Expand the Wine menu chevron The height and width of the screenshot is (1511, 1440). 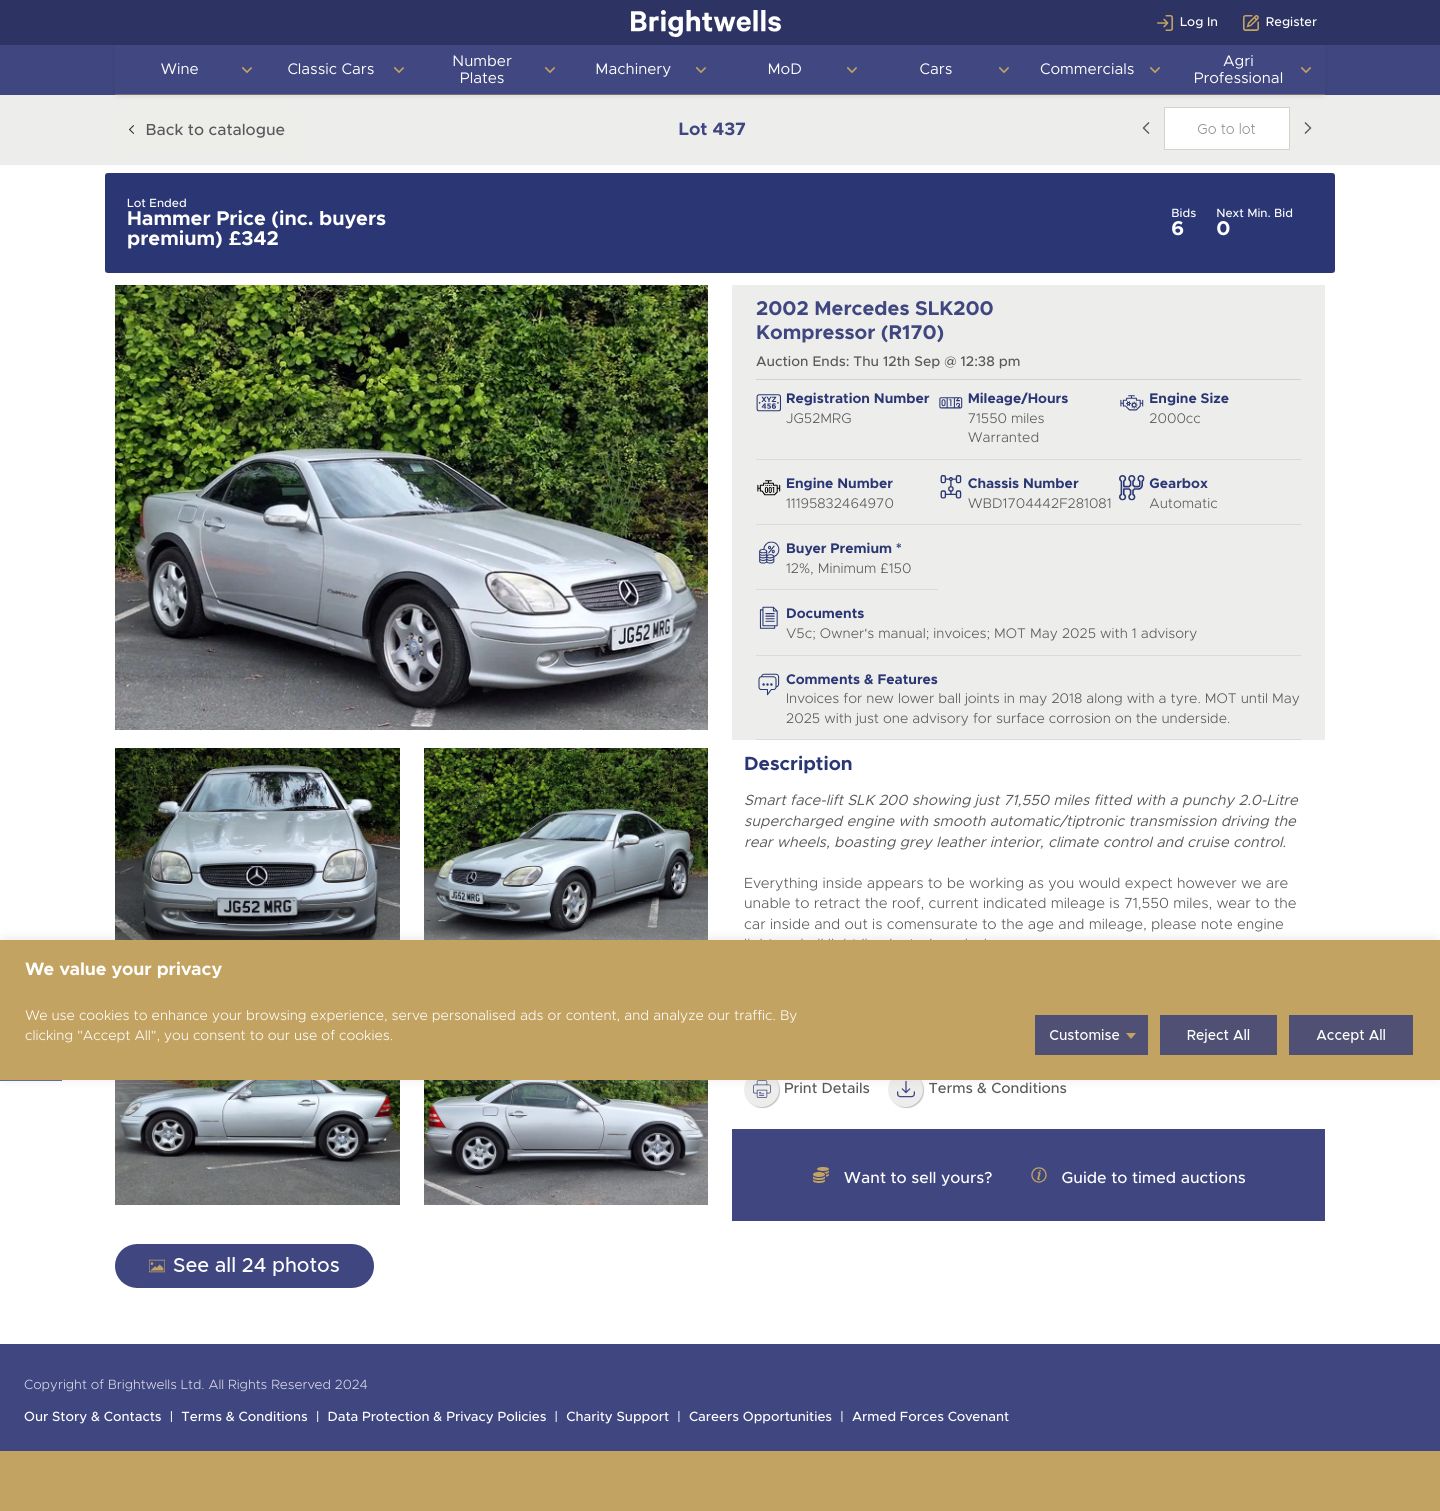[x=247, y=70]
